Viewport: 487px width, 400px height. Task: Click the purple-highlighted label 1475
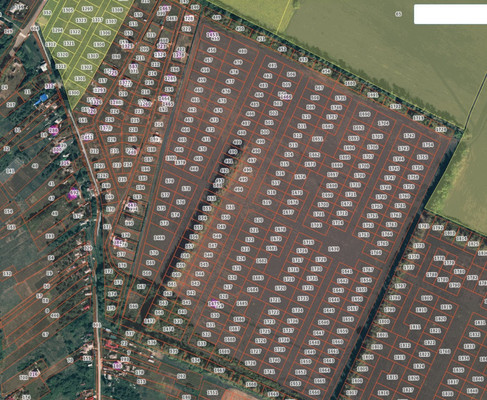(214, 303)
